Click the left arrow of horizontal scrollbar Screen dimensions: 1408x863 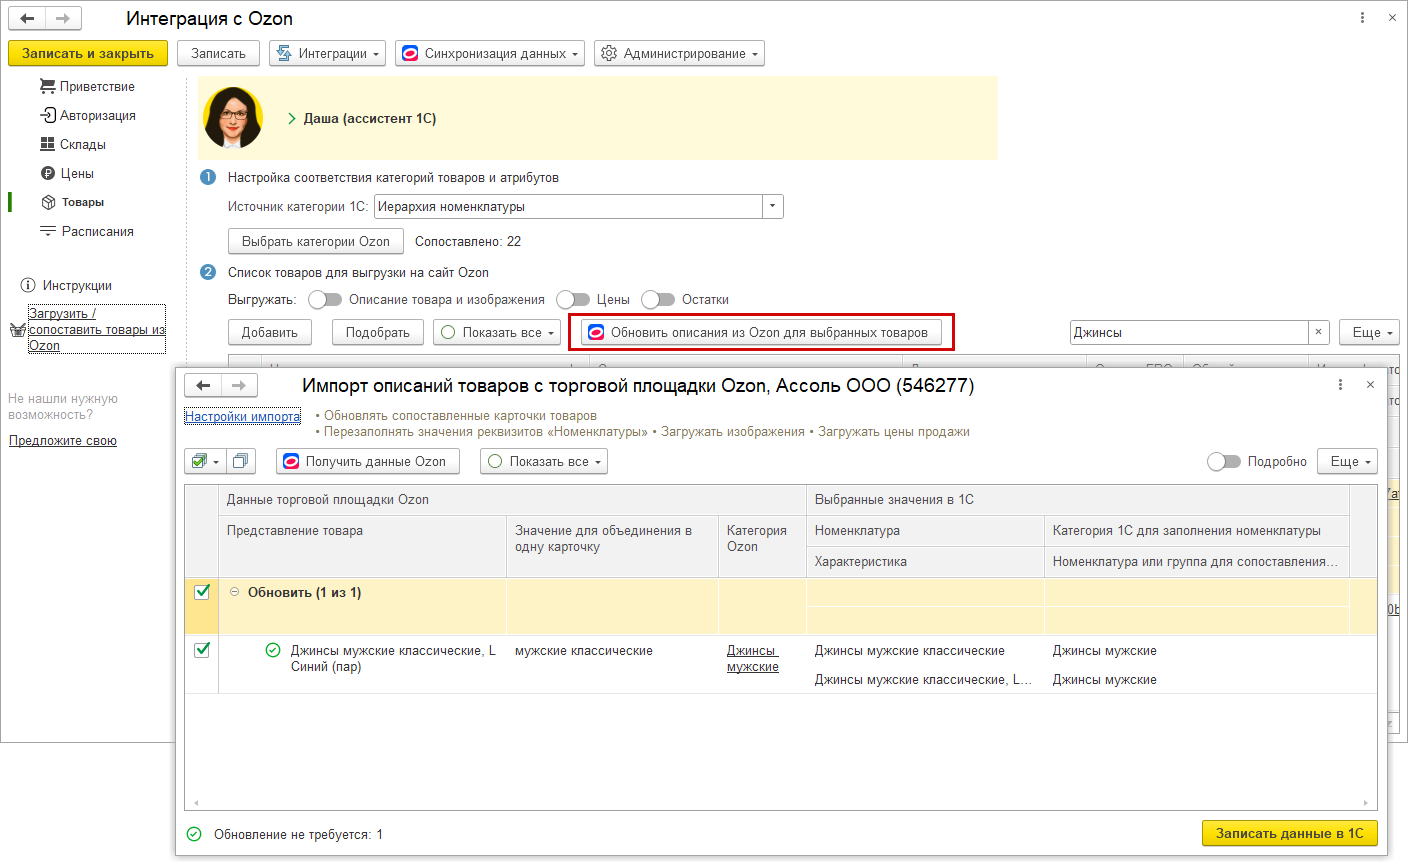pos(196,803)
